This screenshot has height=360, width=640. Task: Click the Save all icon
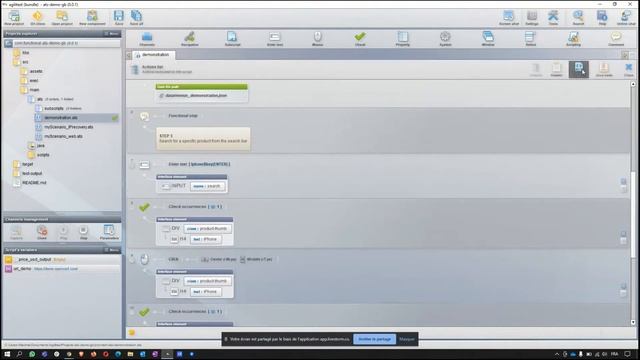(x=136, y=18)
